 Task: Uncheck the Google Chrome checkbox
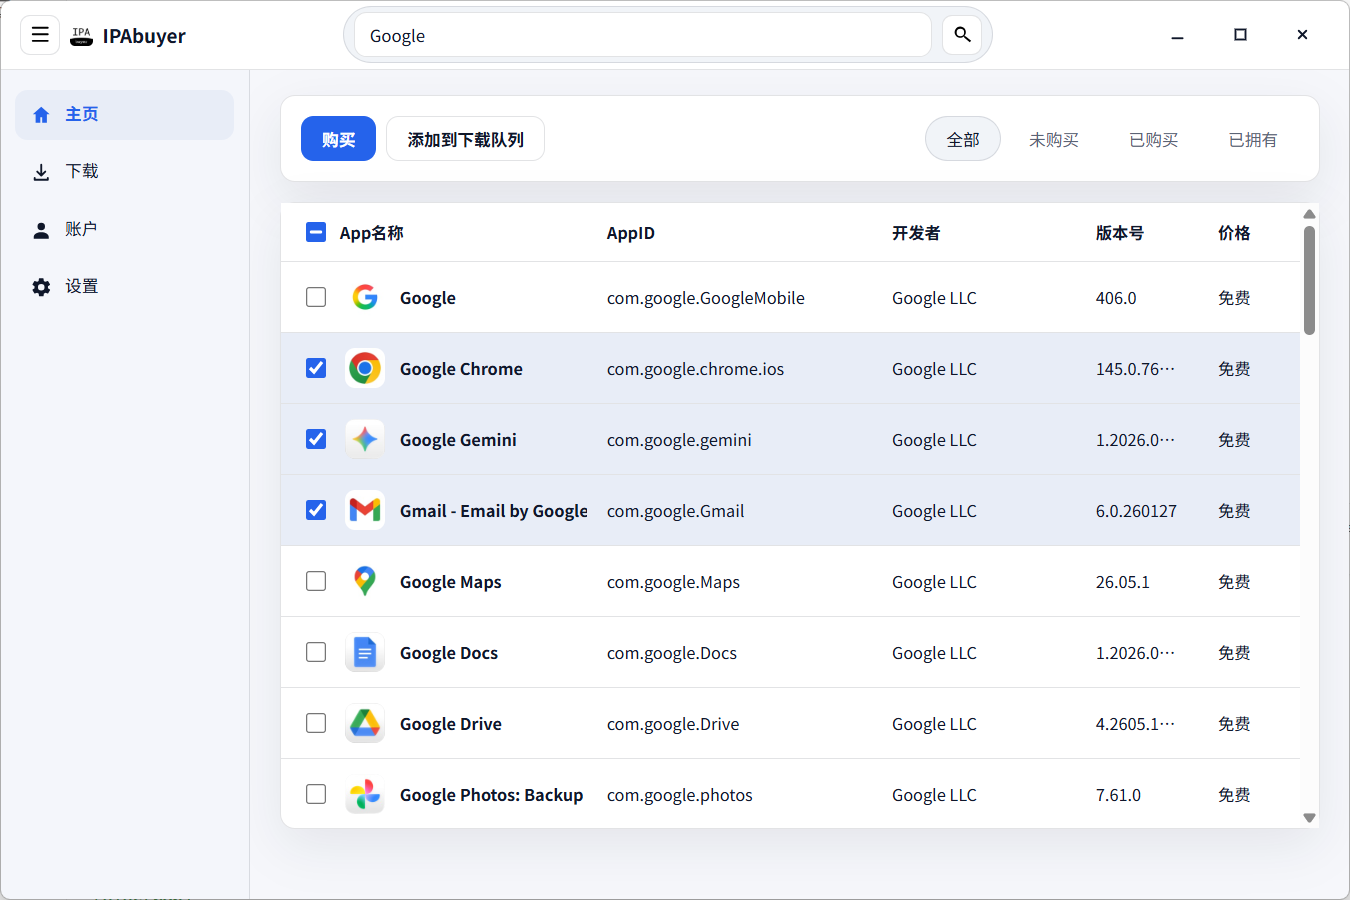point(316,369)
